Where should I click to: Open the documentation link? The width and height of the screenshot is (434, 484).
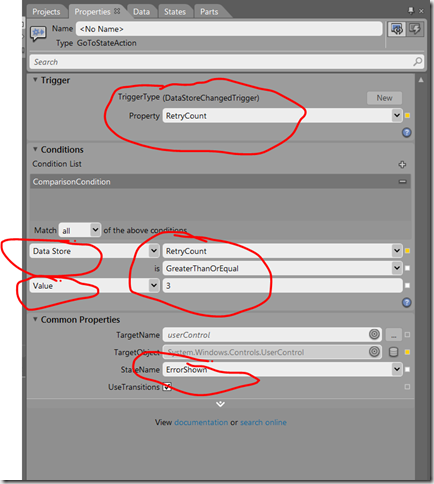pyautogui.click(x=201, y=422)
